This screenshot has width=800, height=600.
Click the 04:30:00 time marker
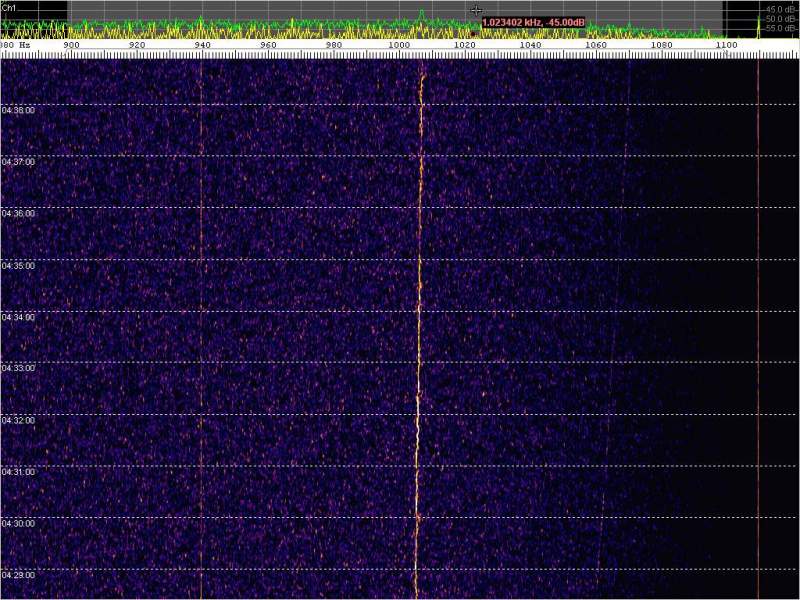(x=18, y=523)
